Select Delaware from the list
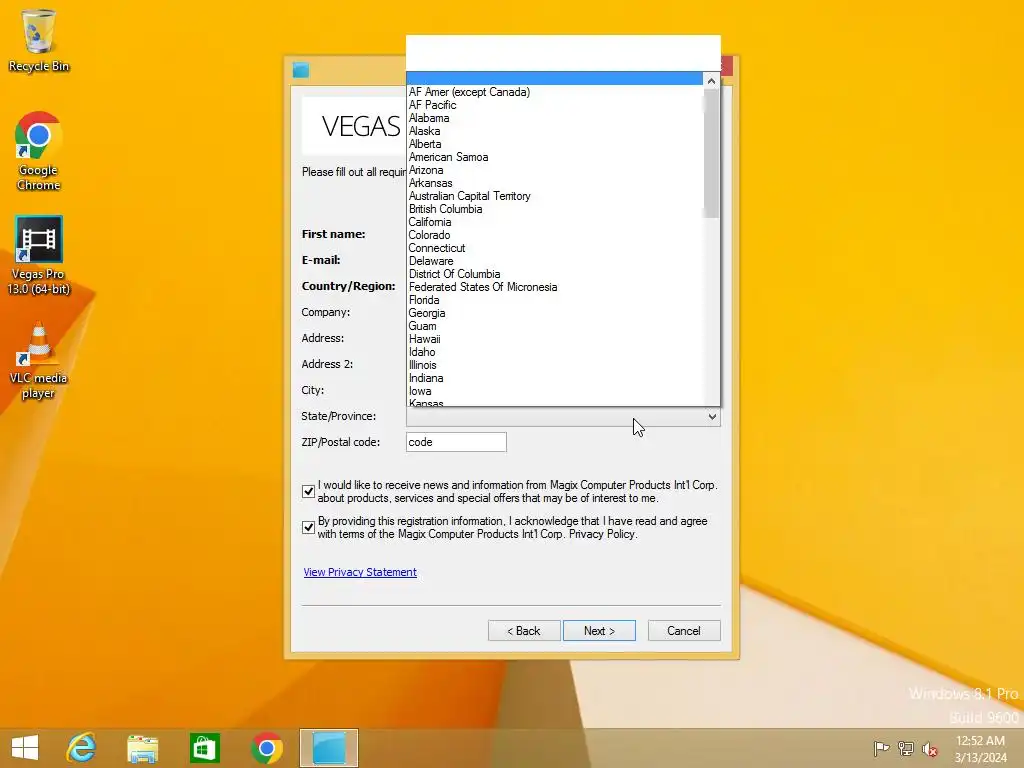The image size is (1024, 768). [554, 261]
